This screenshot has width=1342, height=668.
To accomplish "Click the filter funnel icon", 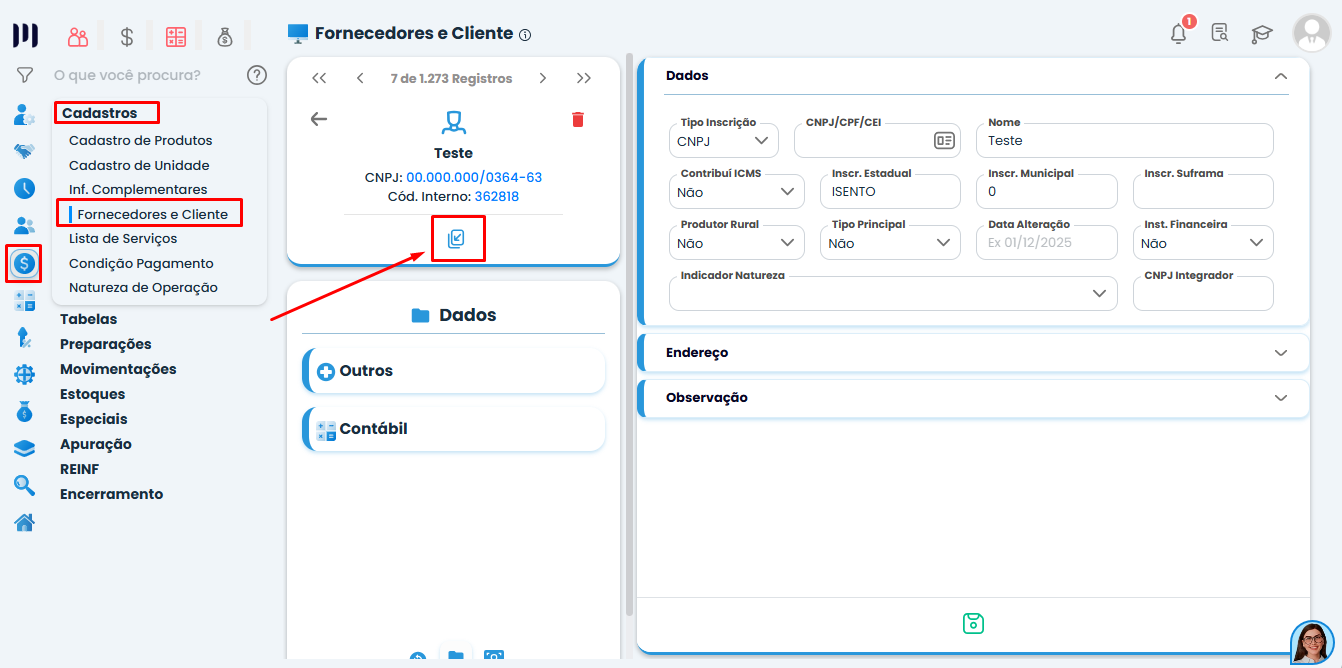I will [25, 75].
